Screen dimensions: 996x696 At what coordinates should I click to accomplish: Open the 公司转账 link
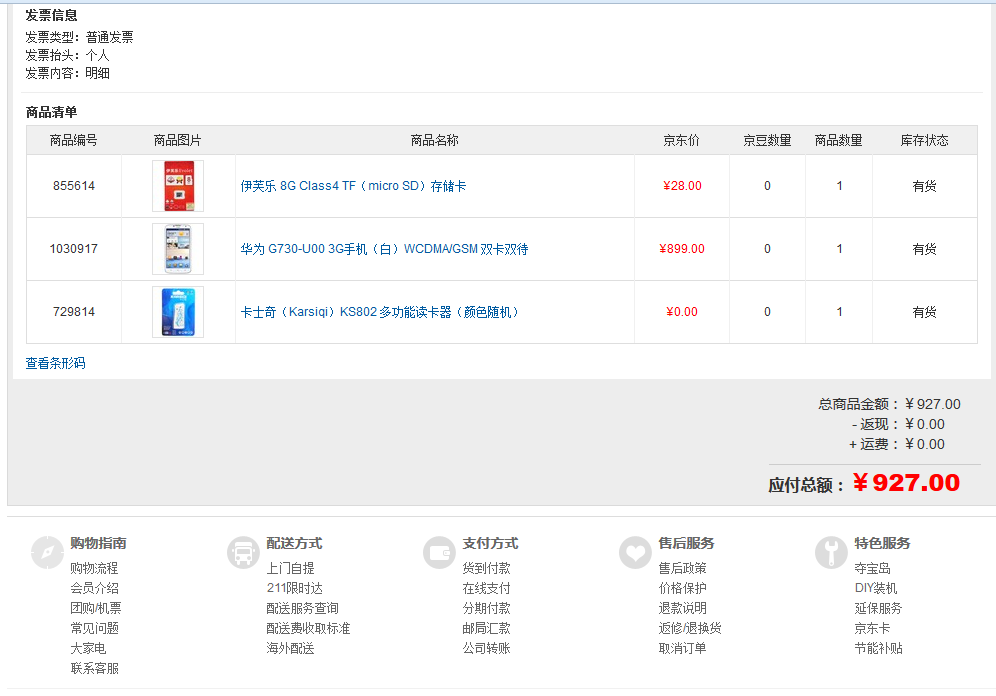[487, 648]
